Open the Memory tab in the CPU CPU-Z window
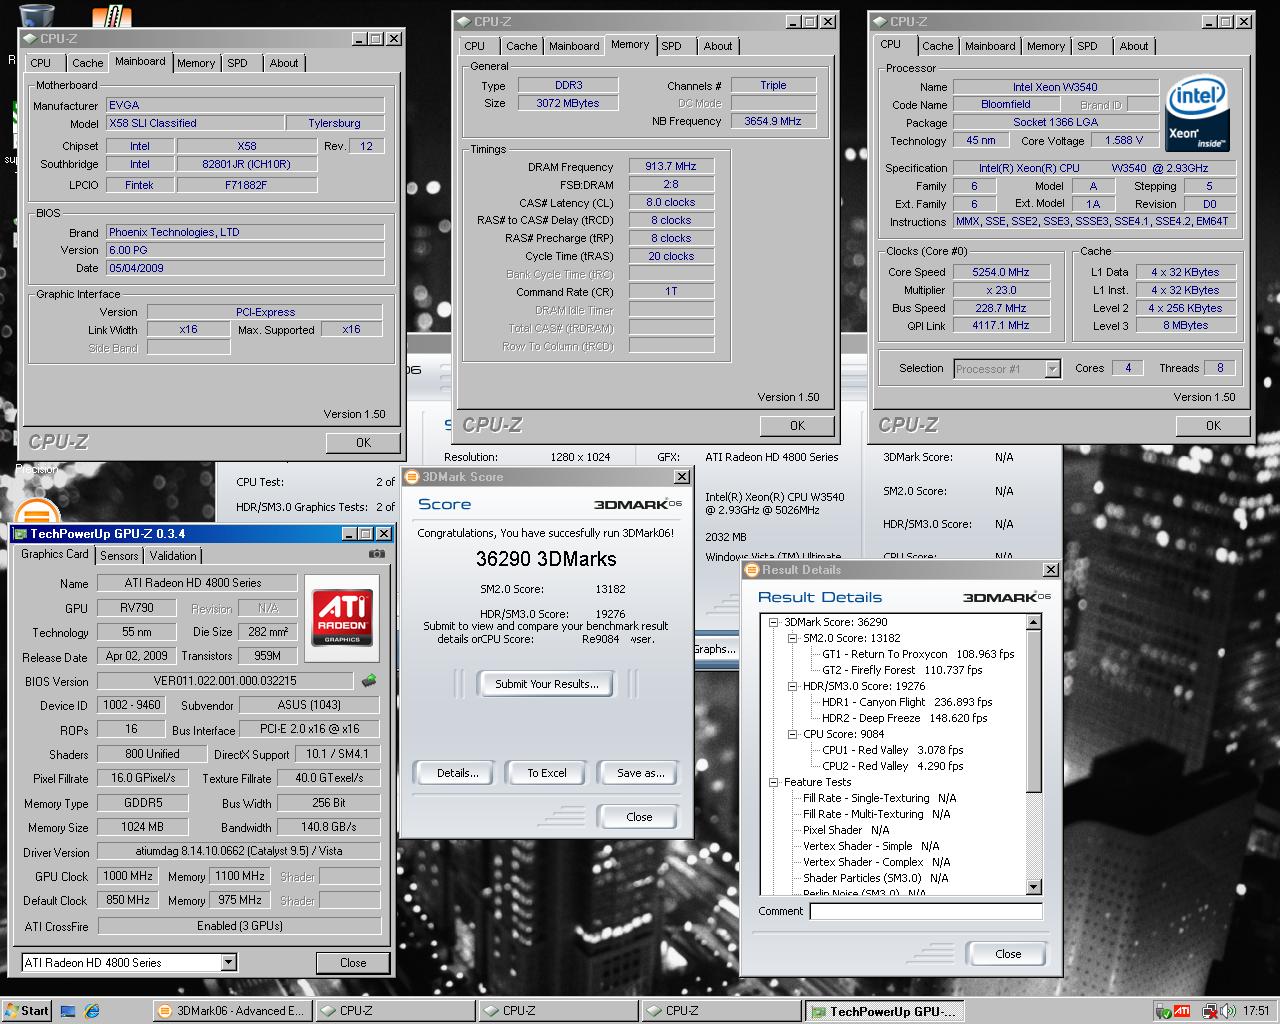Screen dimensions: 1280x1024 (x=1046, y=46)
